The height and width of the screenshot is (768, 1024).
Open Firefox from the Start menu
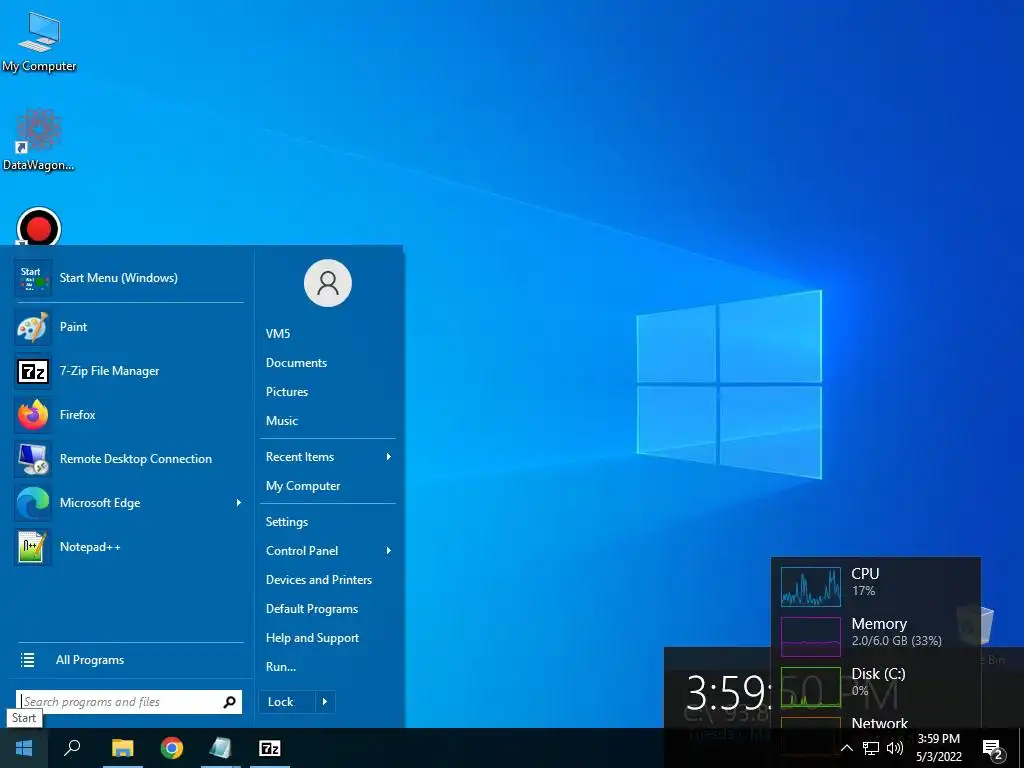click(x=129, y=415)
